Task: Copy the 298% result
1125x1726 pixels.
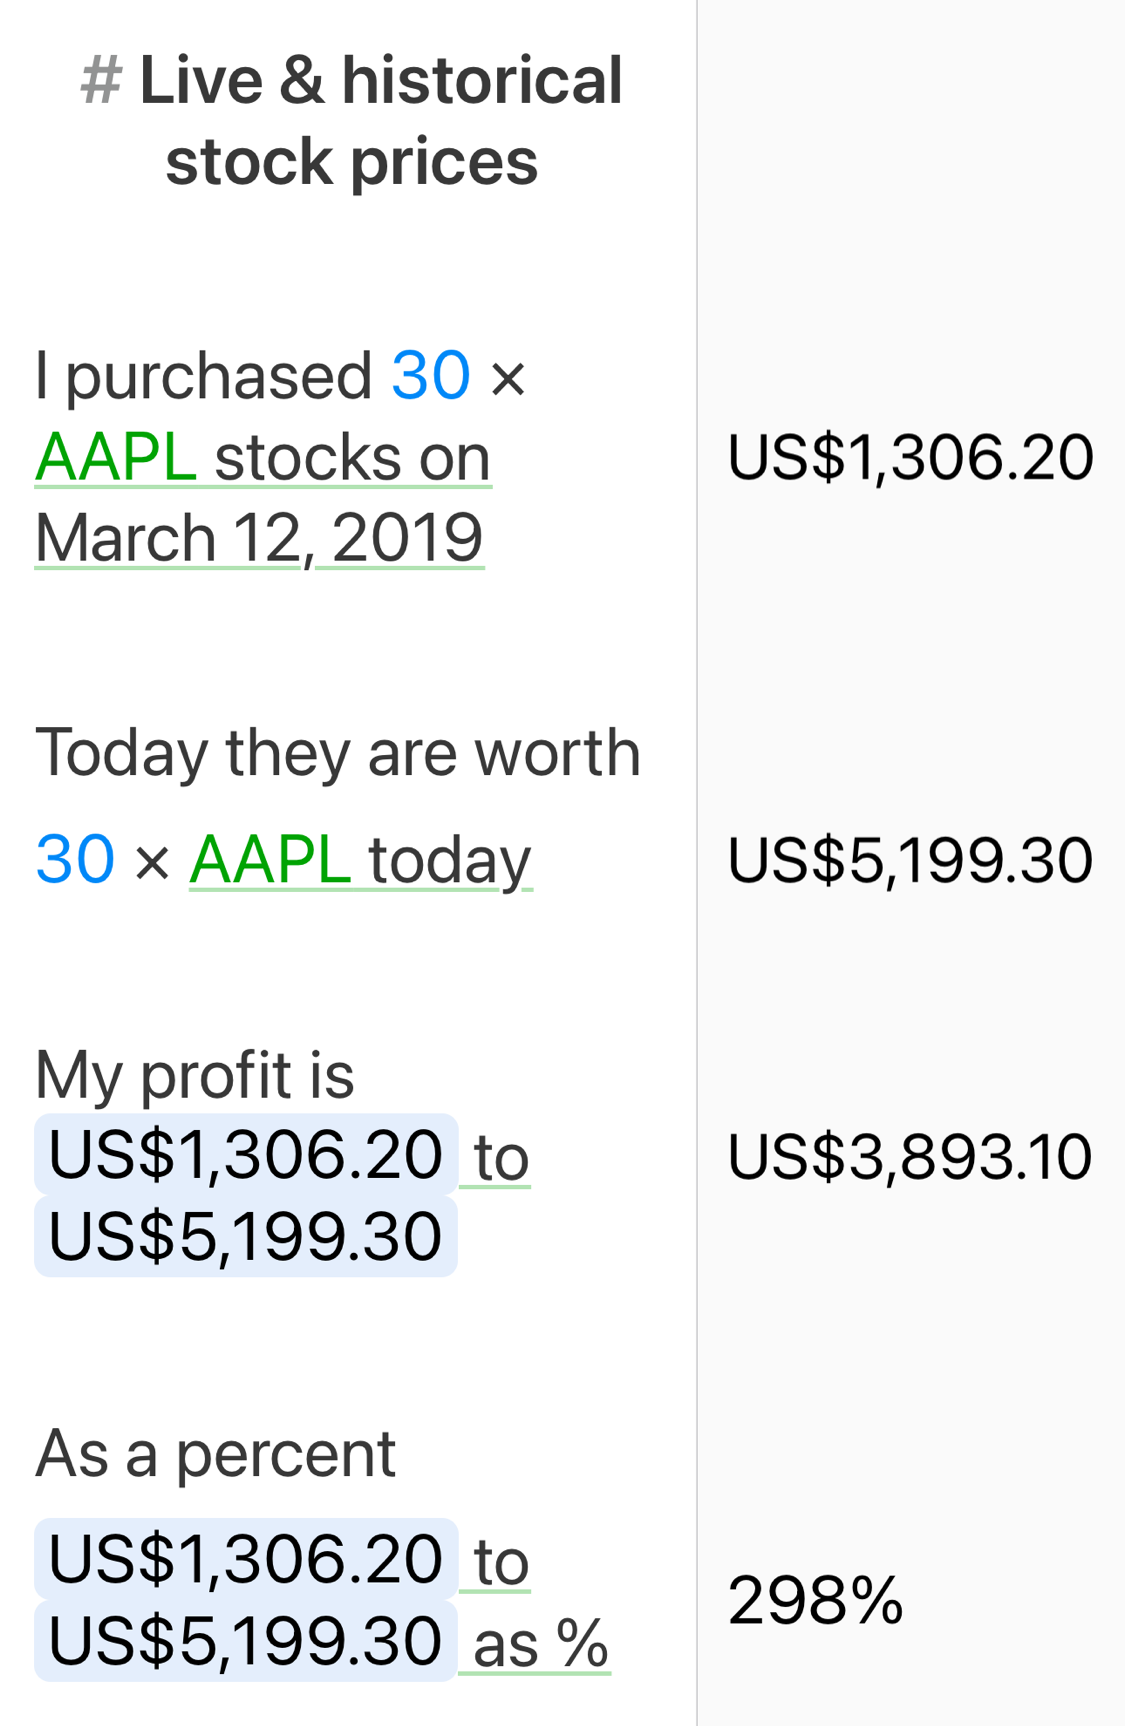Action: (x=815, y=1600)
